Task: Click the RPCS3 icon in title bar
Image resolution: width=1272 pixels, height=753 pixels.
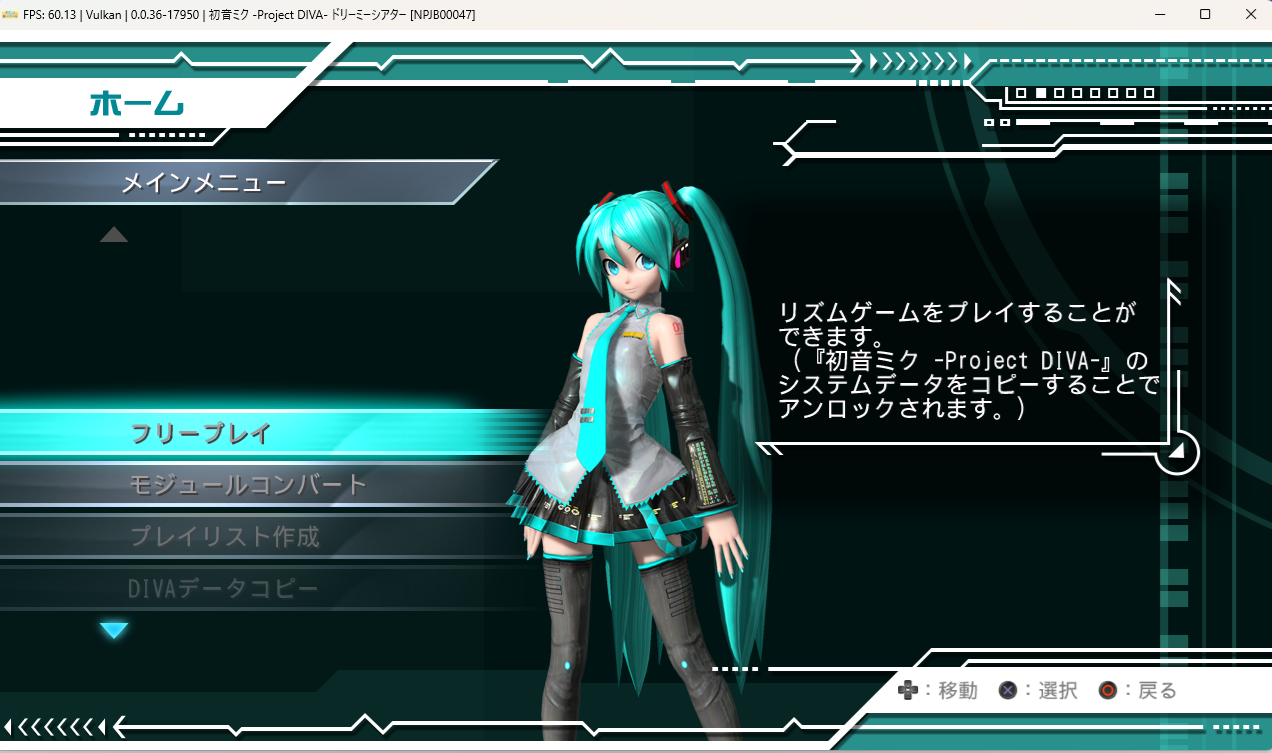Action: (11, 15)
